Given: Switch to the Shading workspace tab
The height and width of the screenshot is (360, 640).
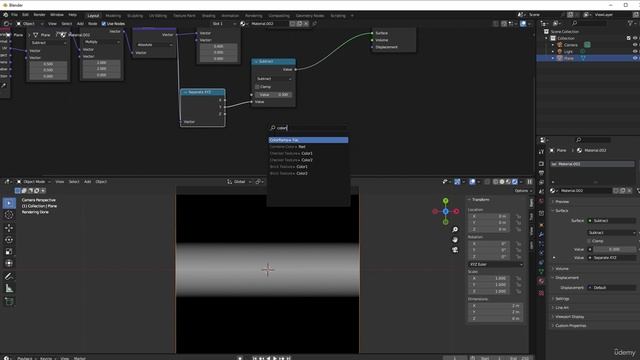Looking at the screenshot, I should (208, 16).
